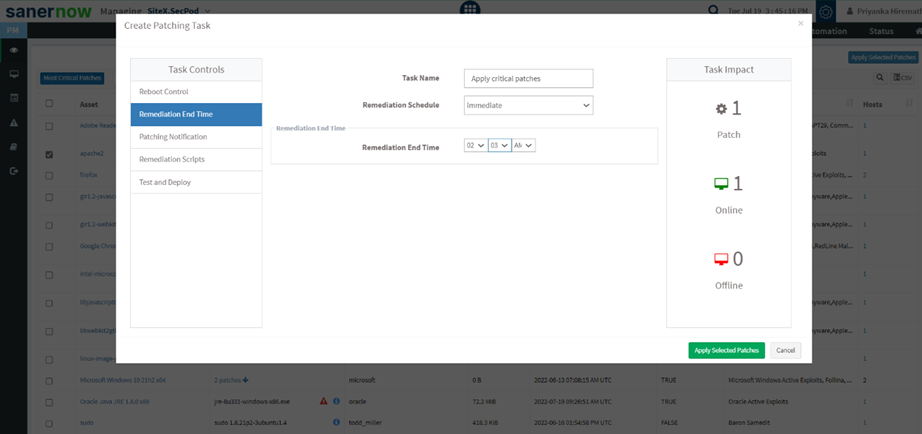Click the Task Name input field

(529, 78)
